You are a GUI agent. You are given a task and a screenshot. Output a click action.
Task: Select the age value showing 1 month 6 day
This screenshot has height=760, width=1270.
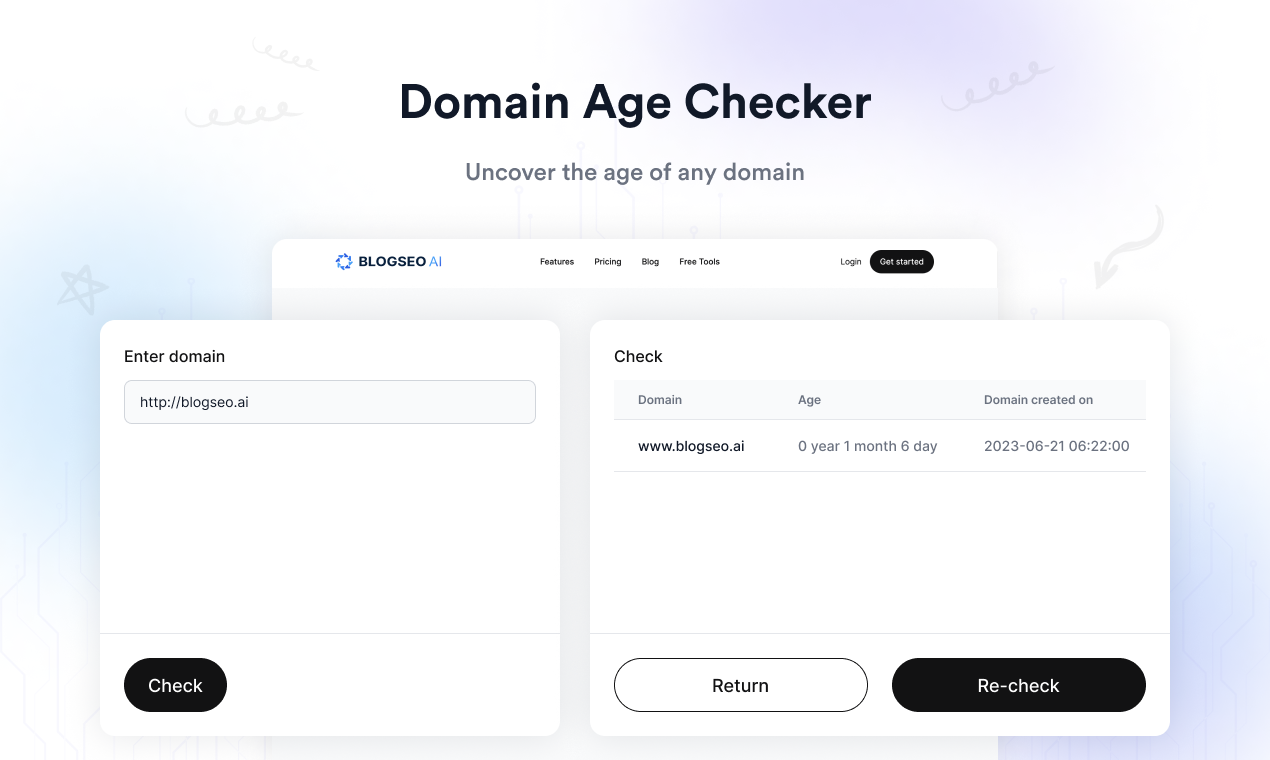[x=867, y=446]
